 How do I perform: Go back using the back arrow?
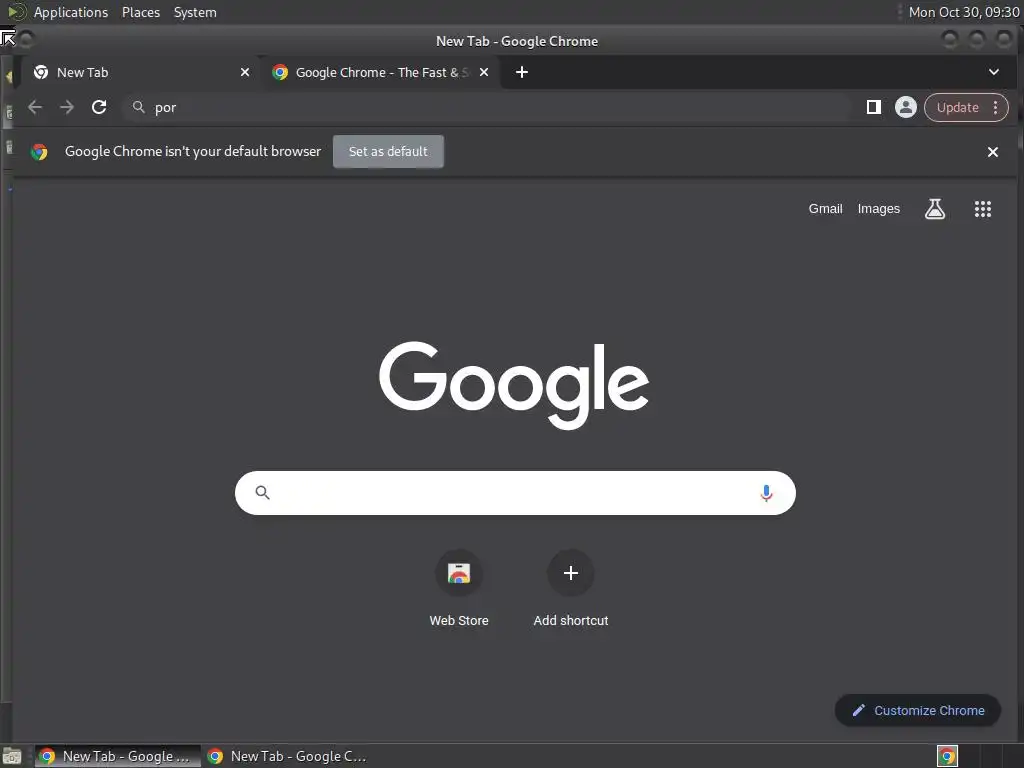(x=35, y=107)
